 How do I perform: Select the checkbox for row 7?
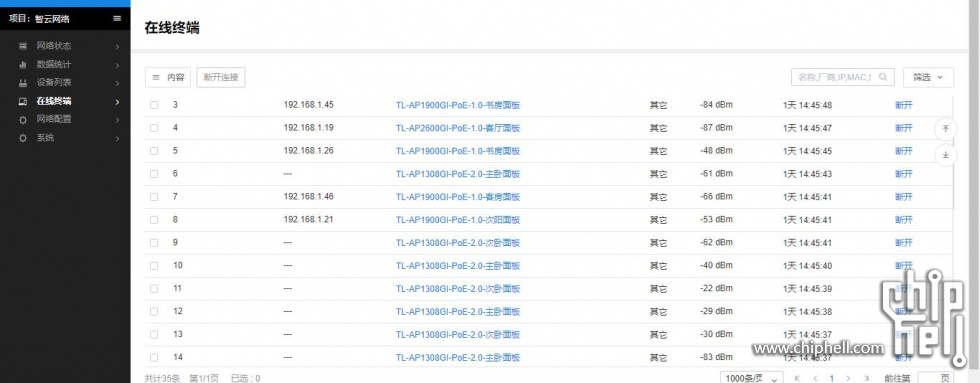click(154, 197)
